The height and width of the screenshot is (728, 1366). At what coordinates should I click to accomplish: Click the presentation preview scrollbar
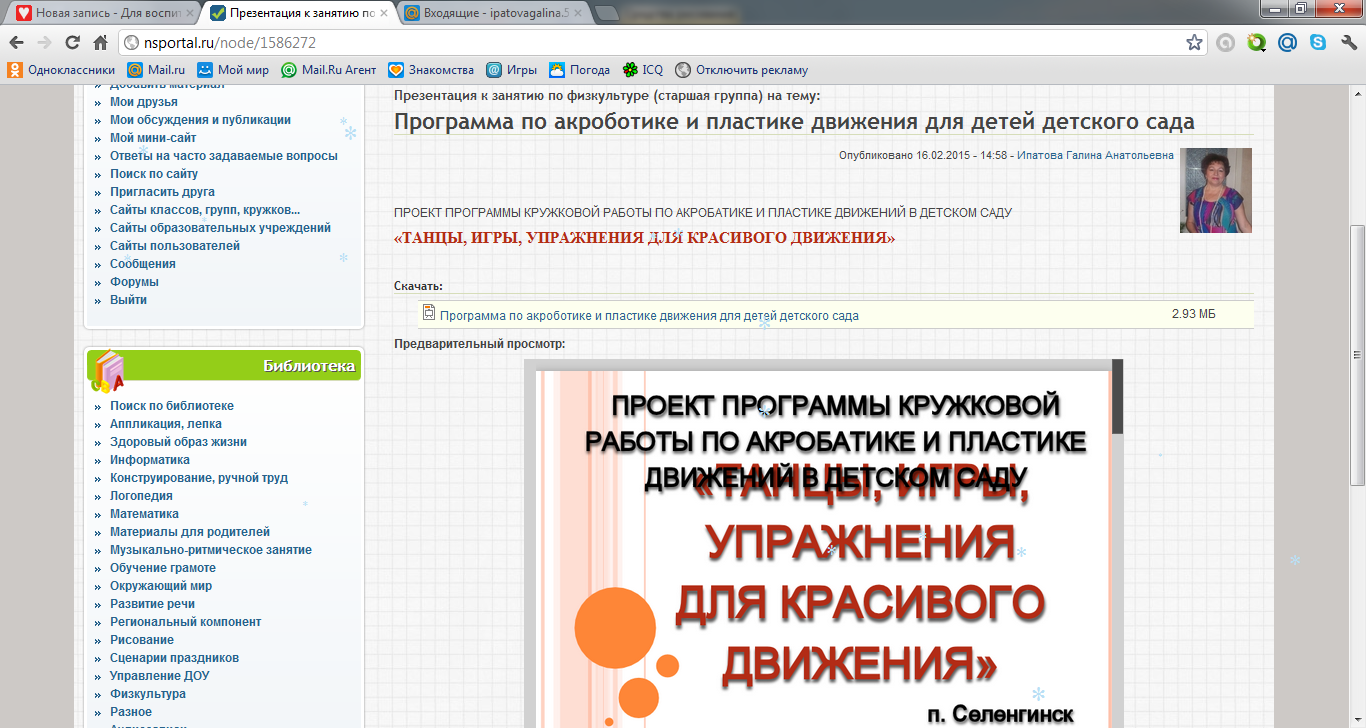1117,396
